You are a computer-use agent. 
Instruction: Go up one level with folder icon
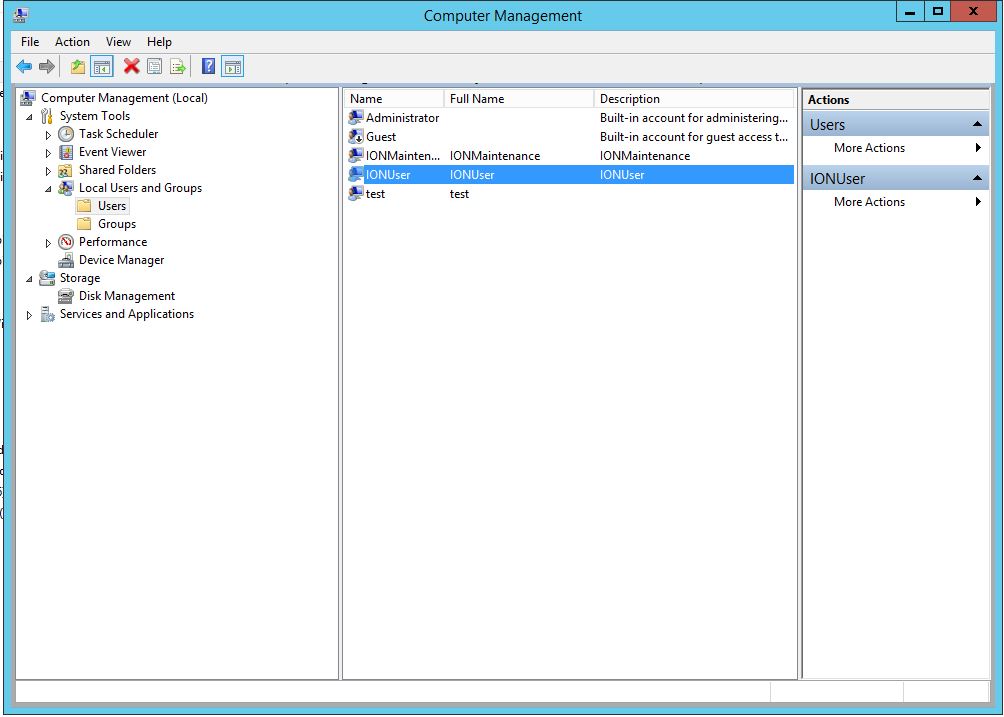(77, 66)
